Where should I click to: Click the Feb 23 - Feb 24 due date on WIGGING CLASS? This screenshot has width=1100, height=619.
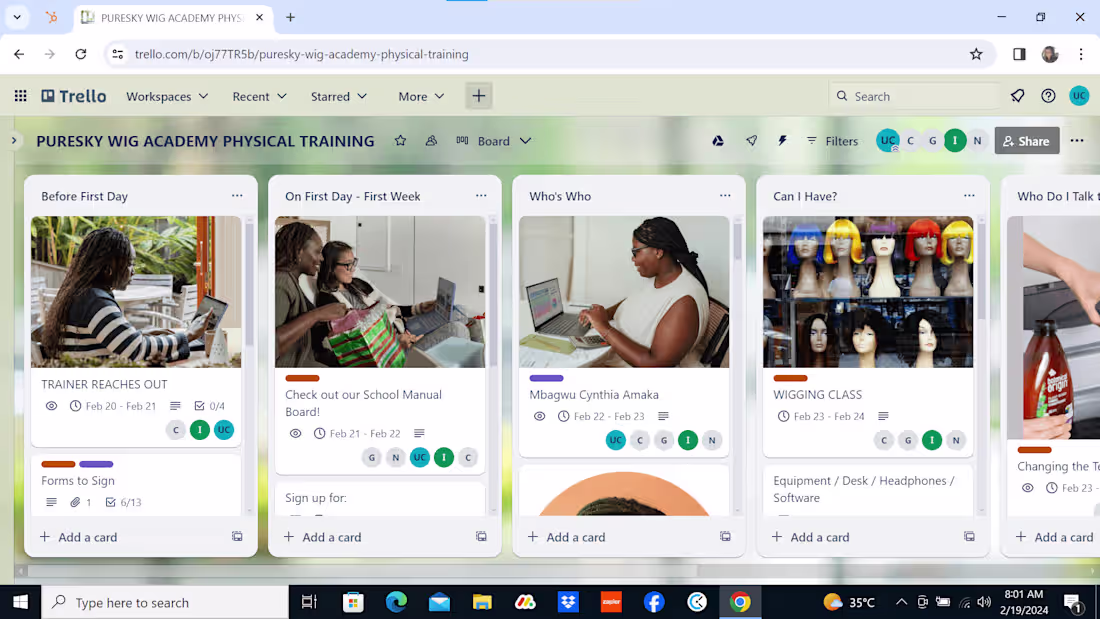[x=821, y=416]
